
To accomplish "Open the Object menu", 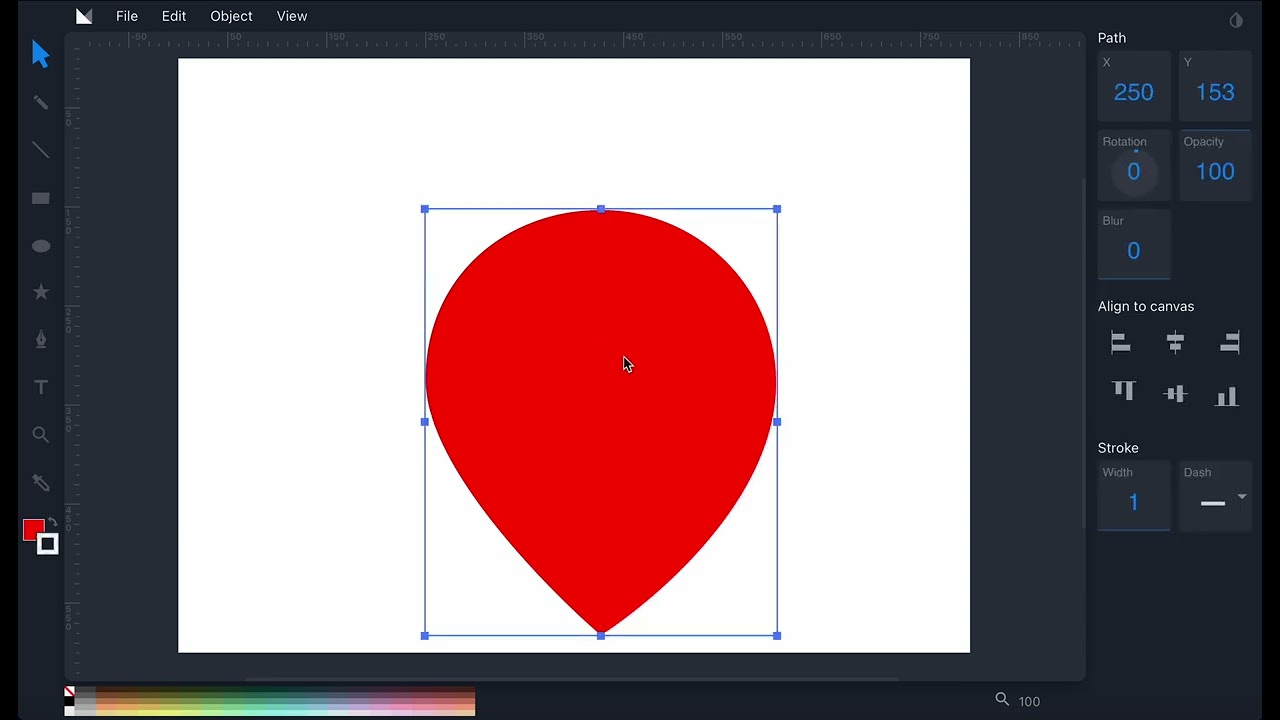I will 231,16.
